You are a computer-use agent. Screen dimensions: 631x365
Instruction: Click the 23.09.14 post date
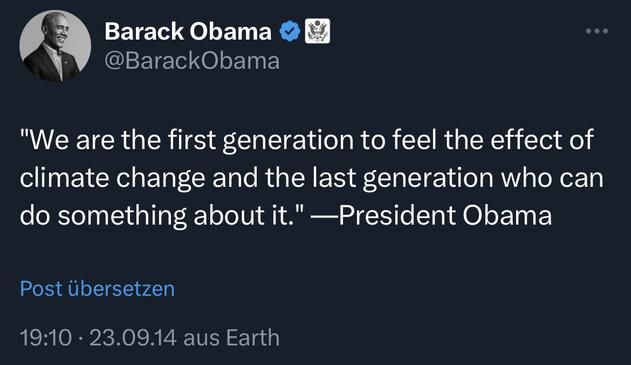pyautogui.click(x=133, y=337)
